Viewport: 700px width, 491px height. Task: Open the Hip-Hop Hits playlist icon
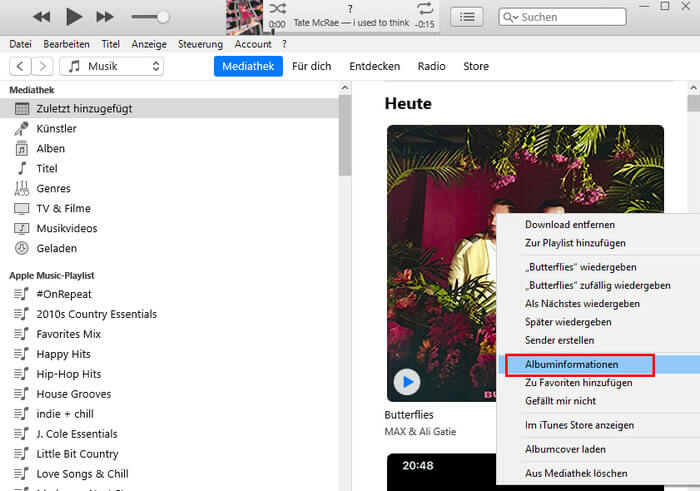[21, 374]
